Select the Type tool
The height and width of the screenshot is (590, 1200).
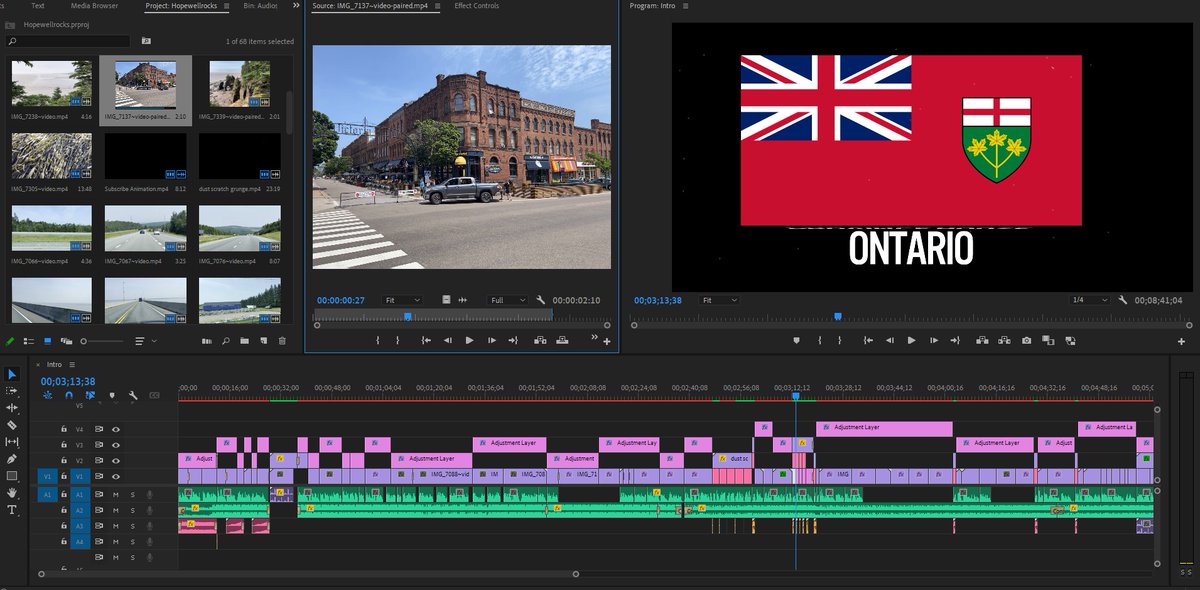13,510
